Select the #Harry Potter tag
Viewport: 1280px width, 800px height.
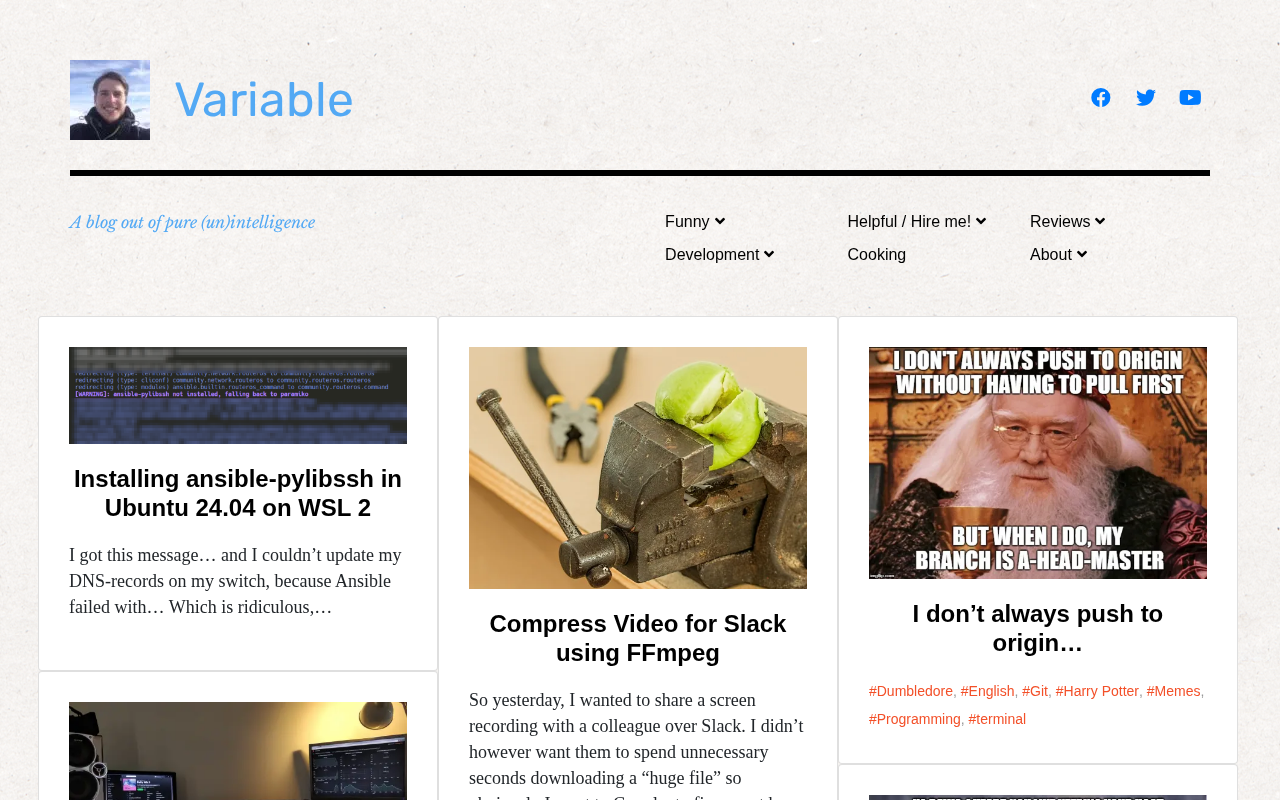pyautogui.click(x=1097, y=691)
